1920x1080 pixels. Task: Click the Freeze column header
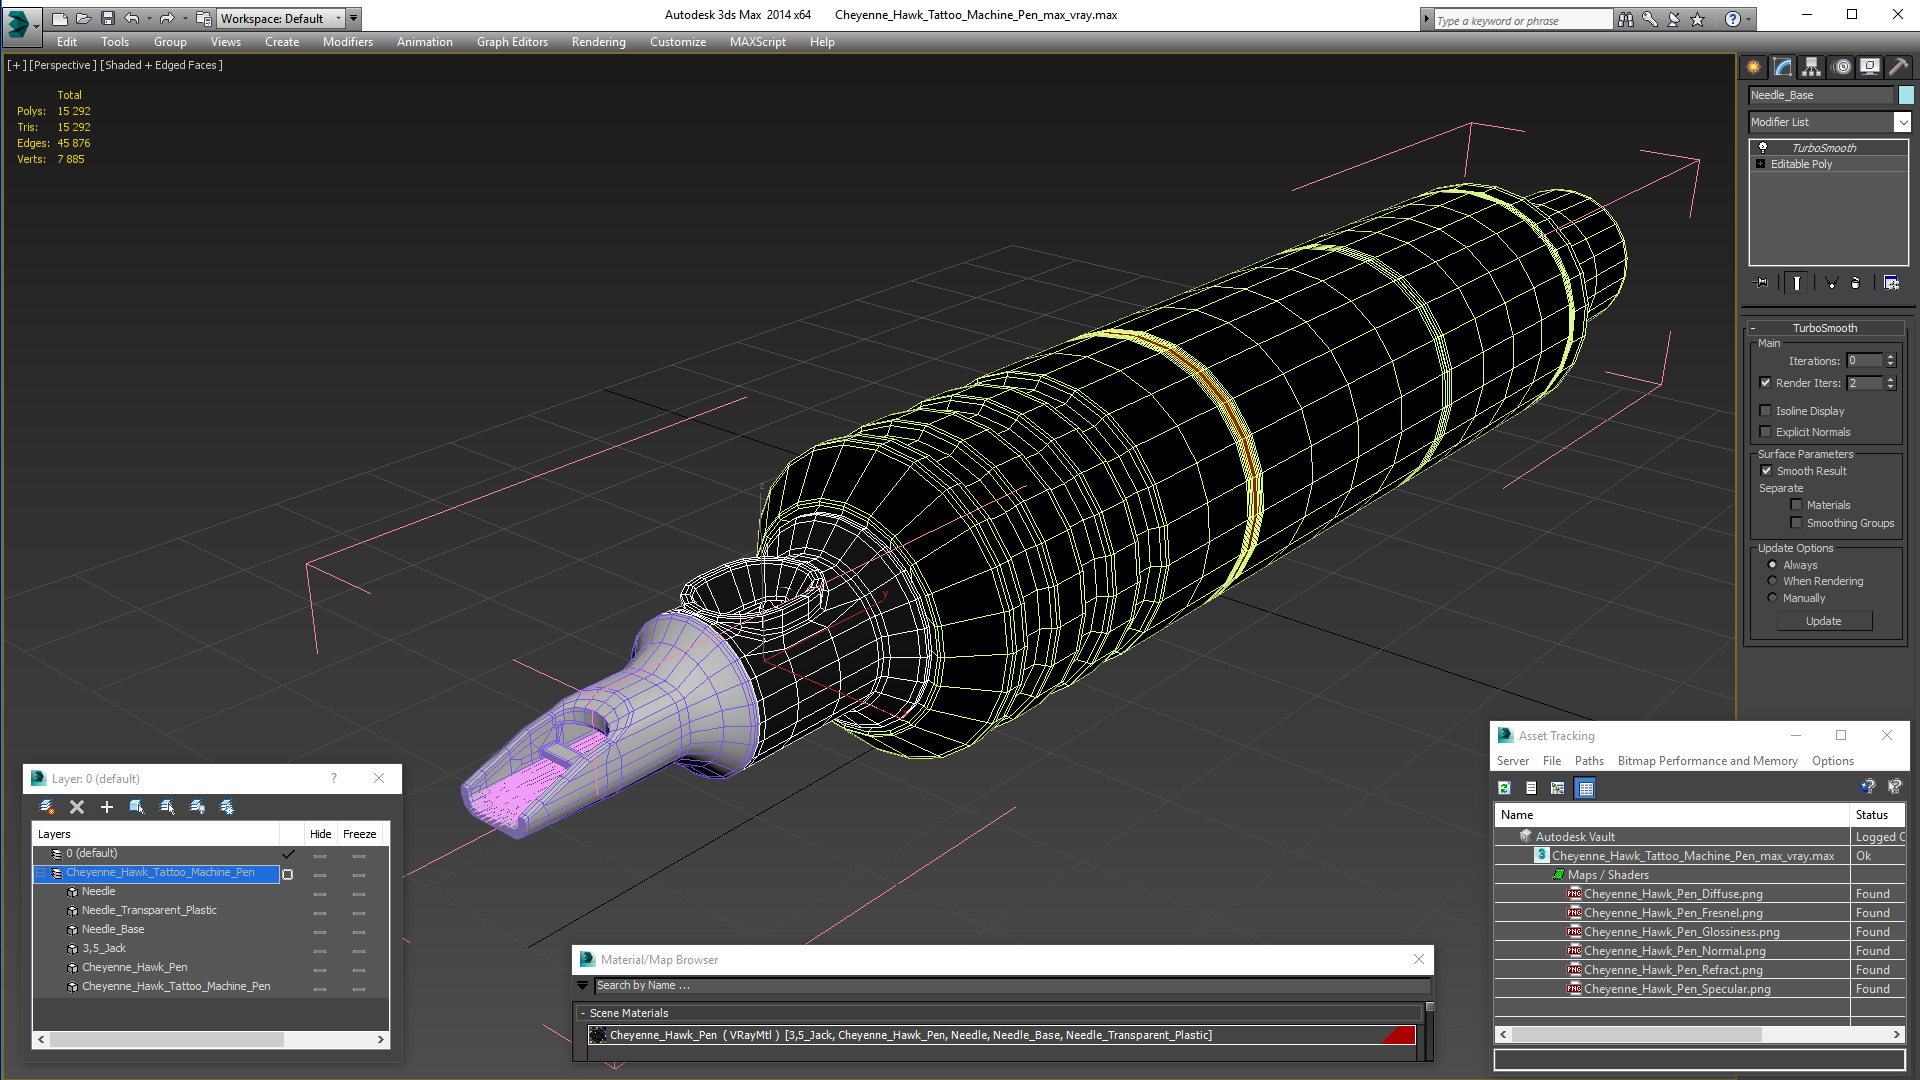click(x=359, y=834)
